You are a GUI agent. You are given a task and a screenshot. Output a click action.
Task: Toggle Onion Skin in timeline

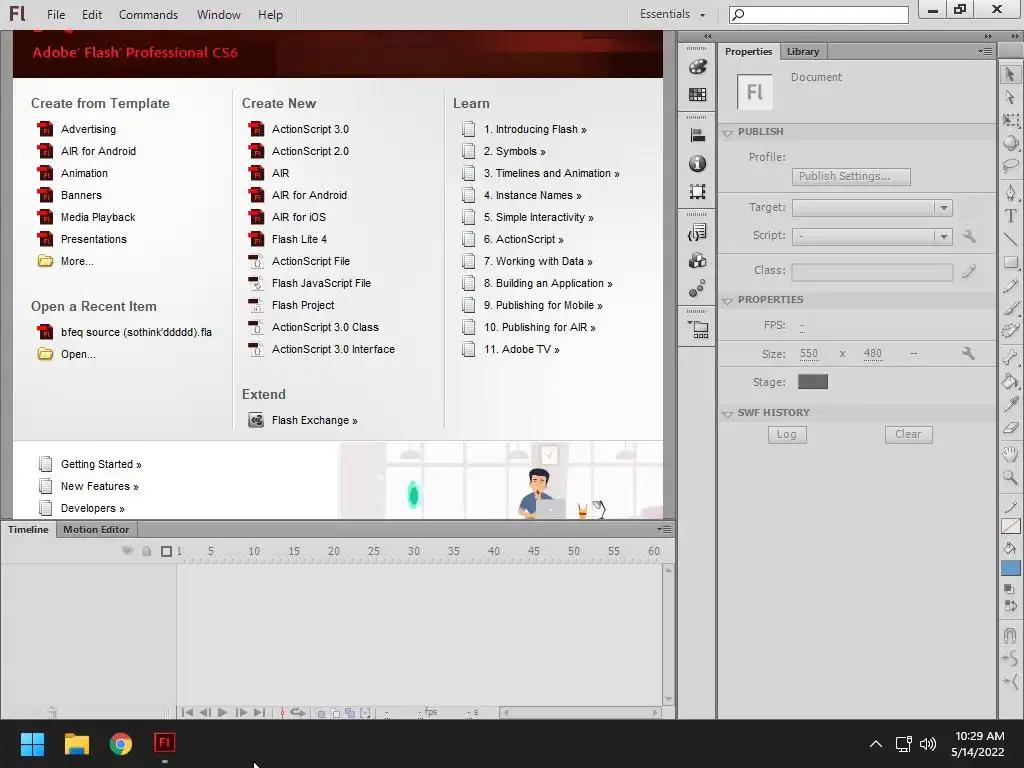click(x=321, y=713)
